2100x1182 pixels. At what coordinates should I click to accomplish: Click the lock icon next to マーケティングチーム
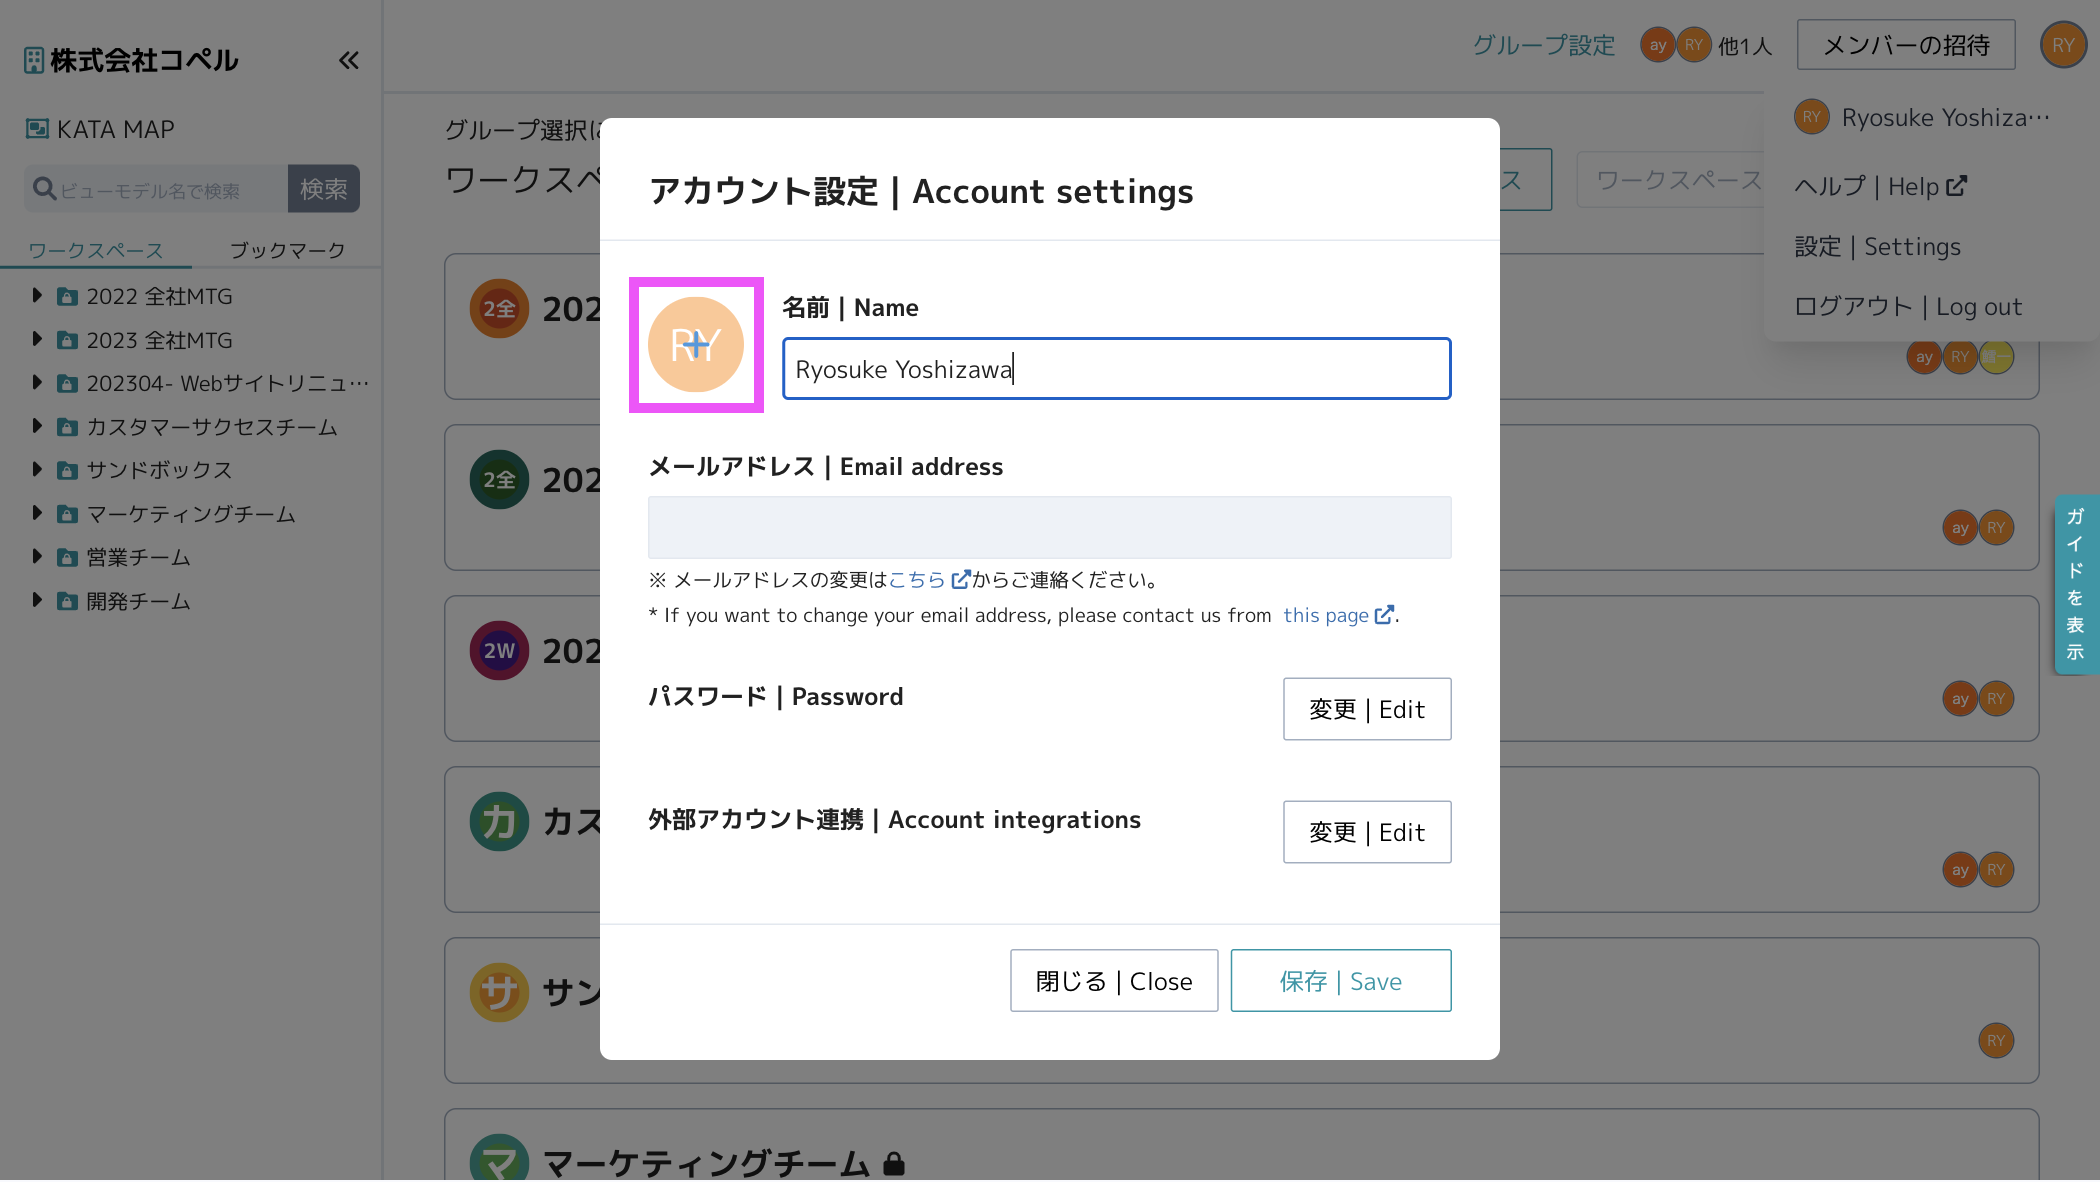point(894,1164)
